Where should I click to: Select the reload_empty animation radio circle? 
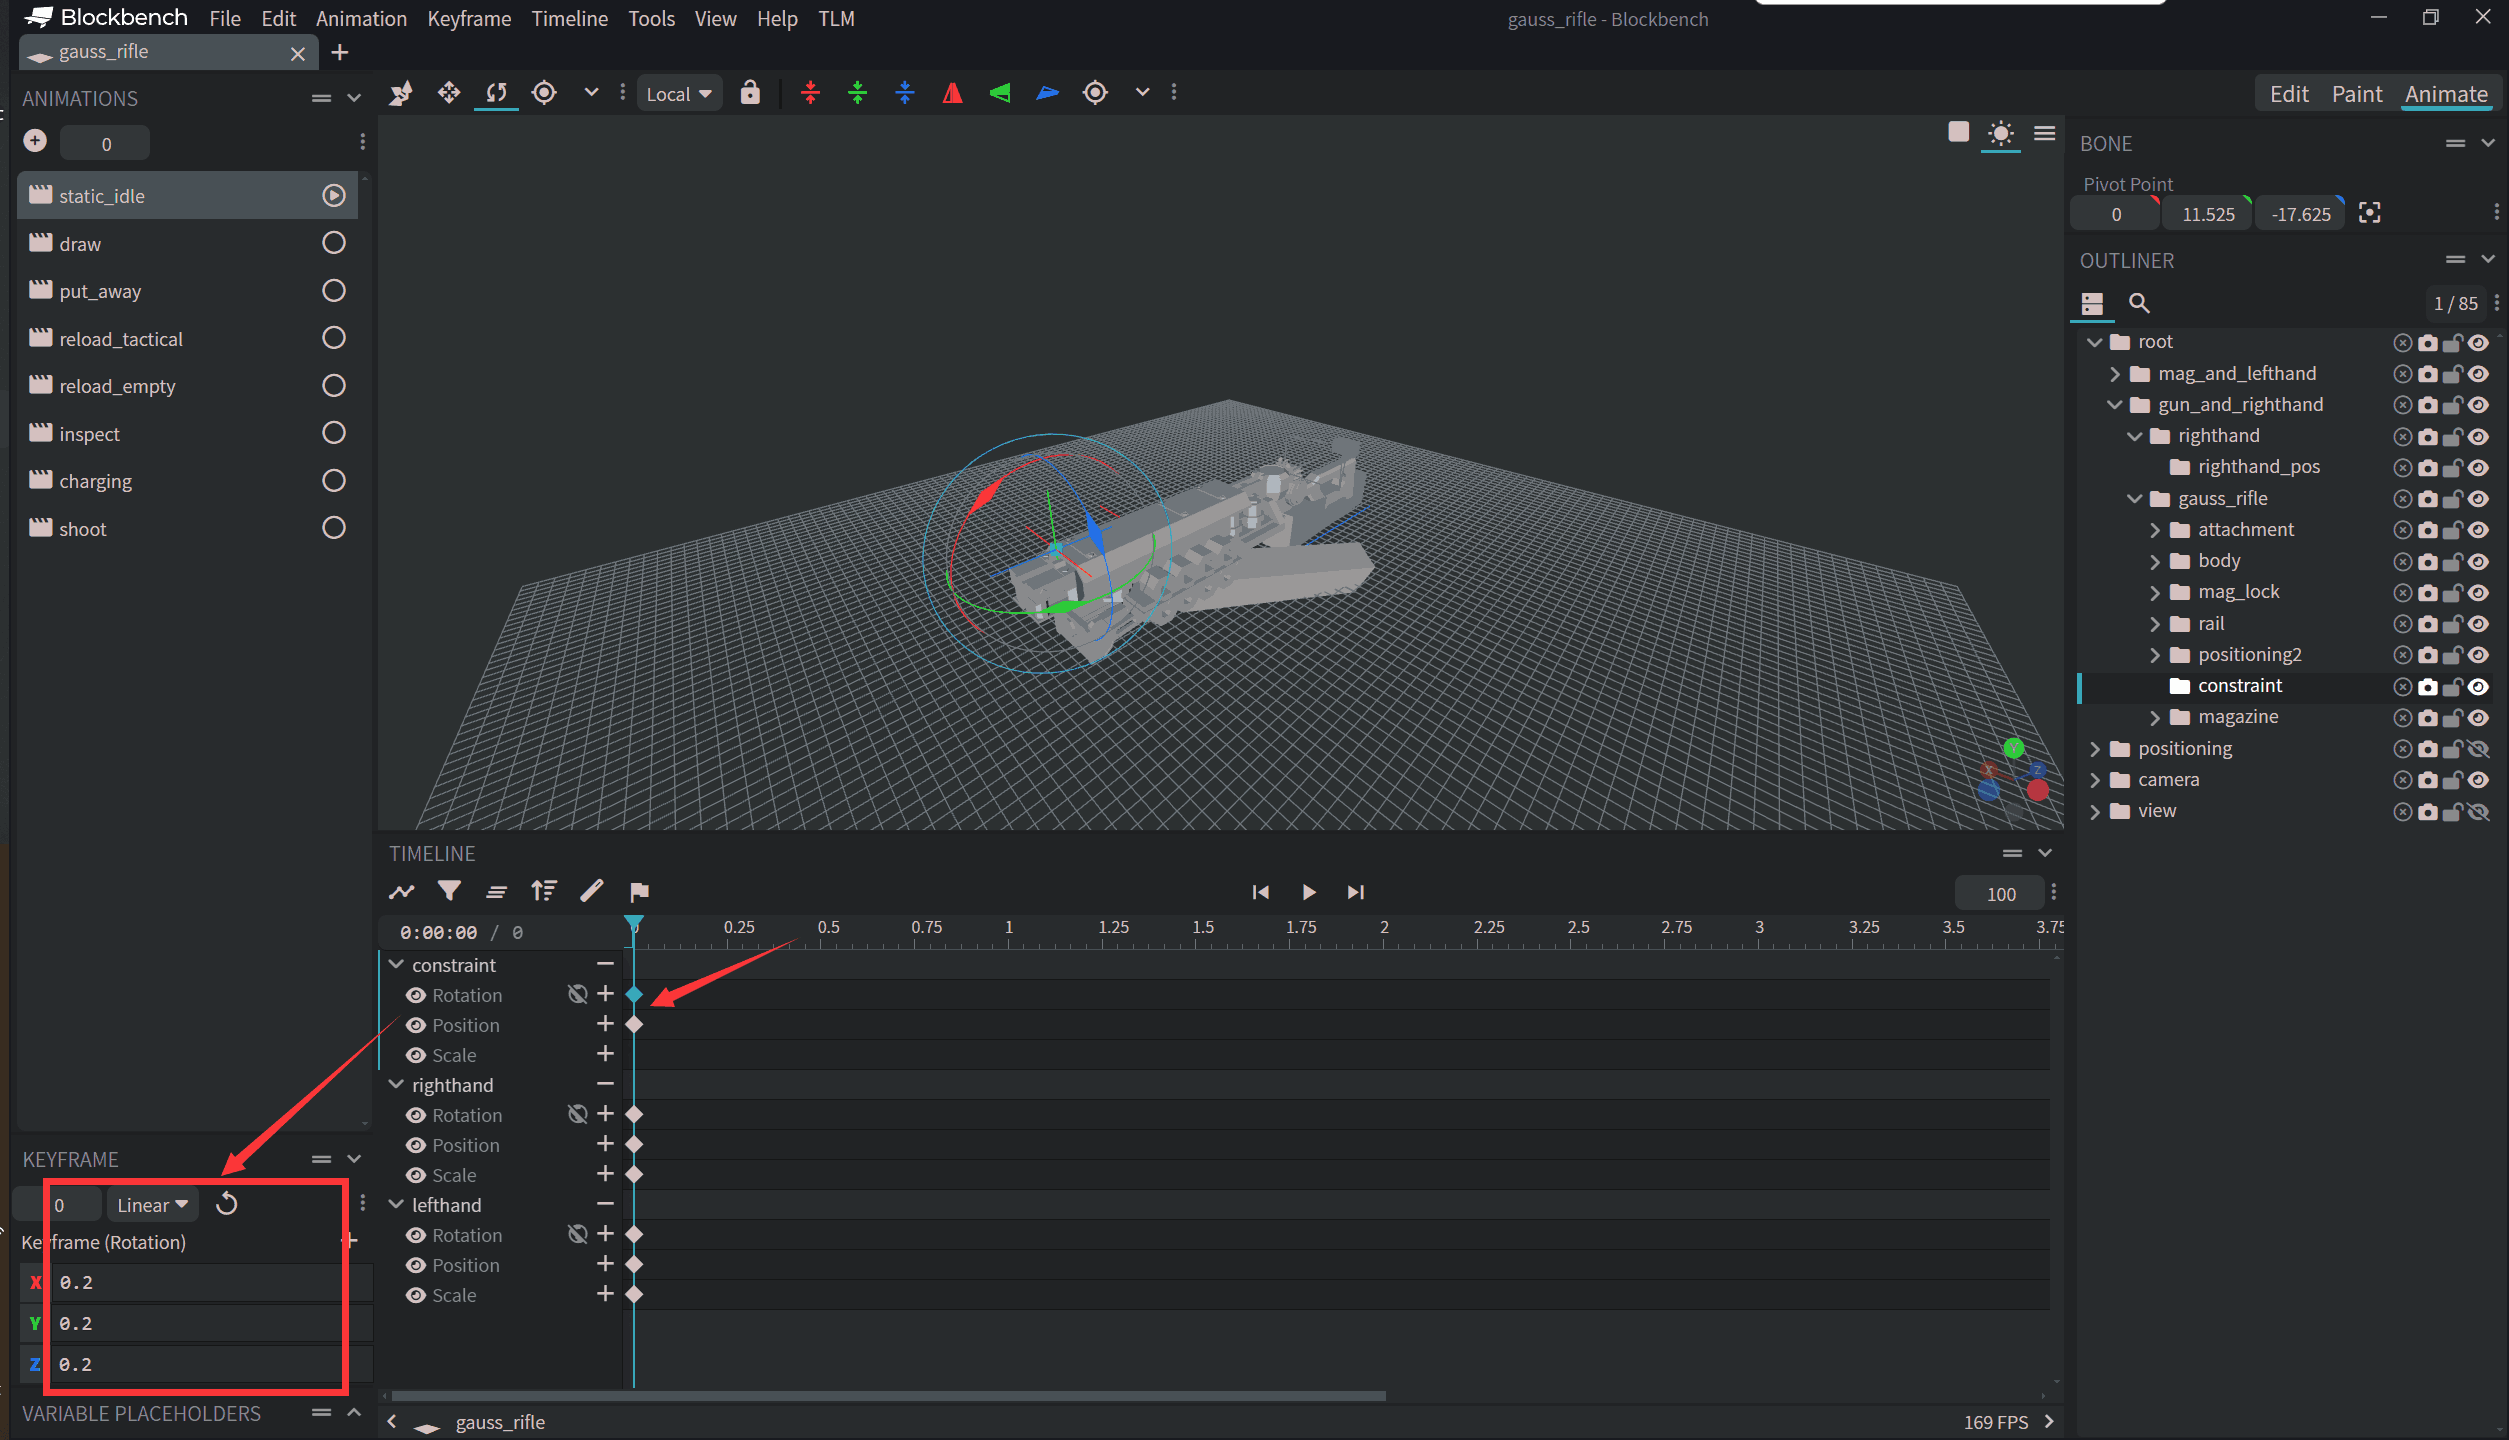334,386
